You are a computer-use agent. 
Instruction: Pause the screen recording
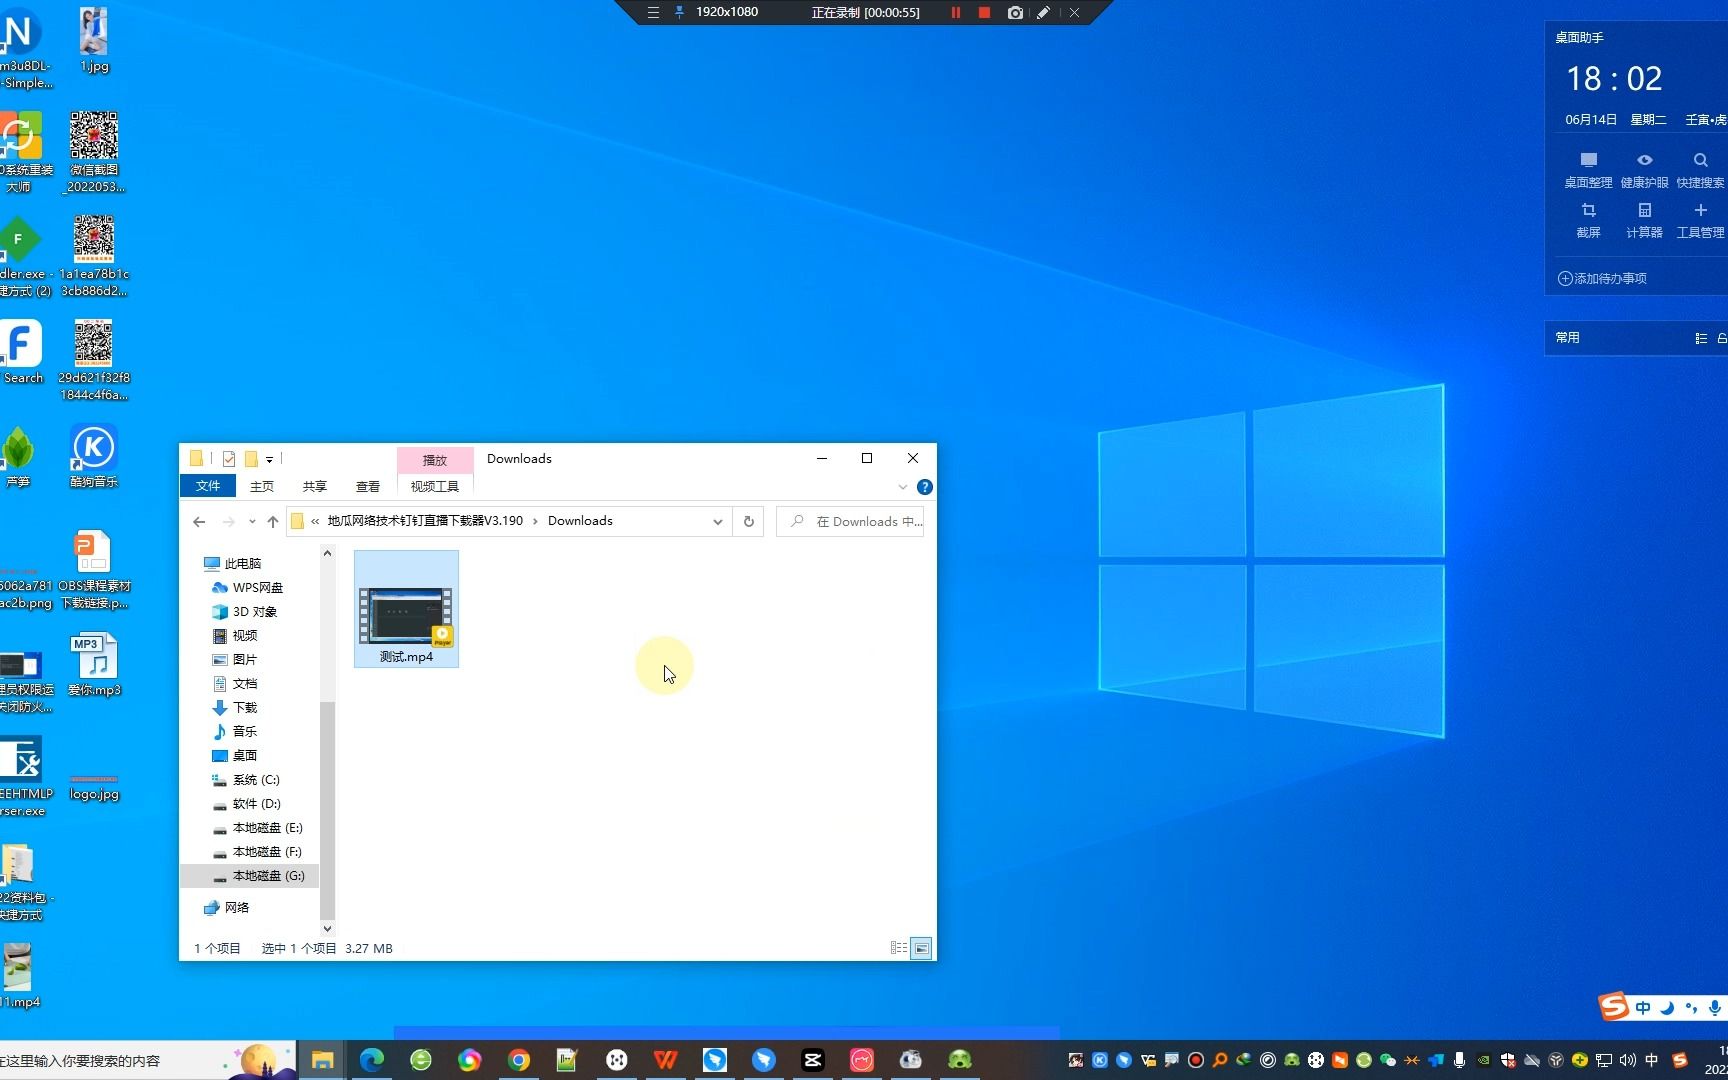tap(955, 13)
